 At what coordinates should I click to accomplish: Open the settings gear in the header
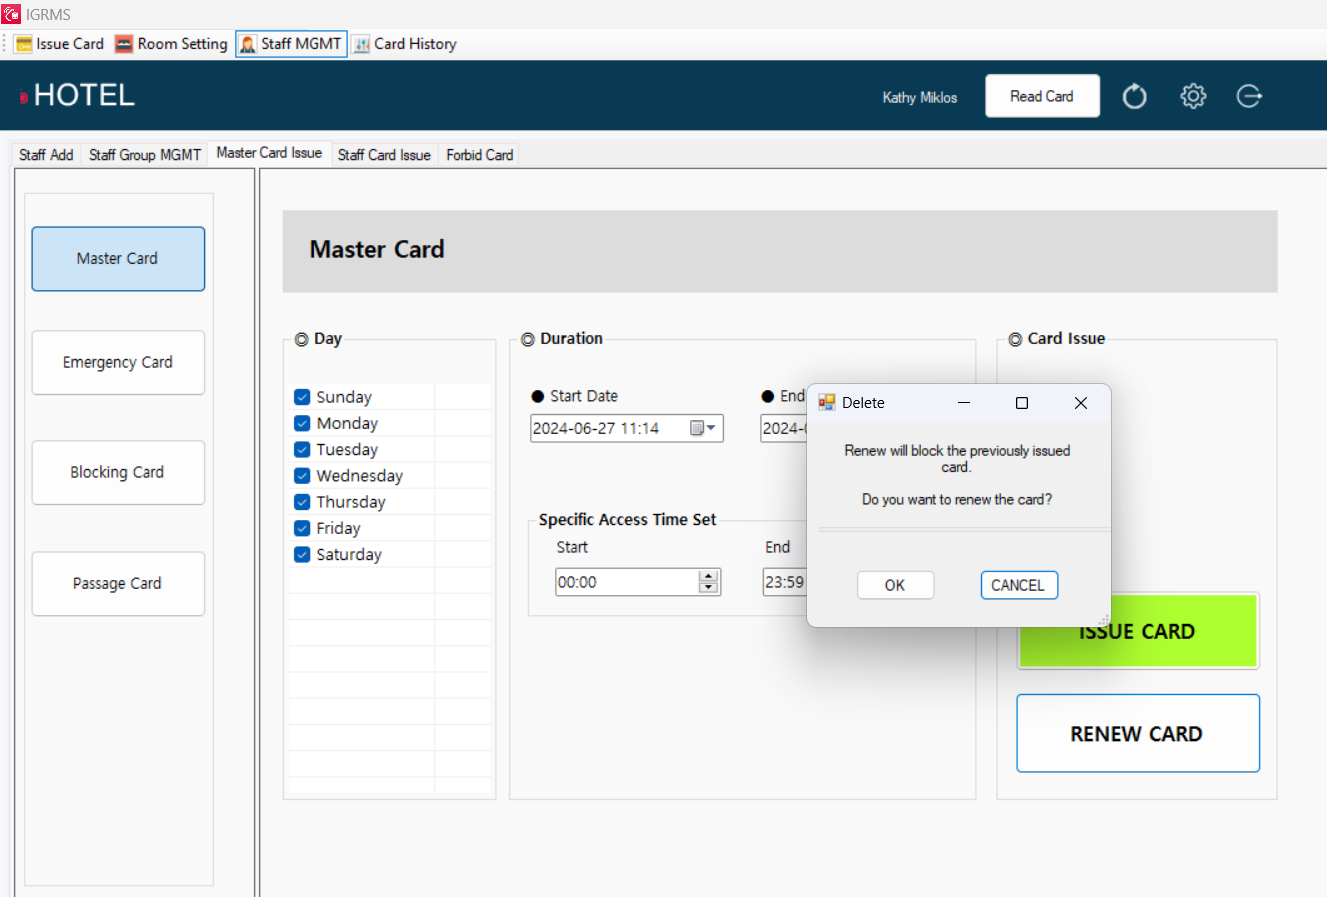pos(1193,95)
